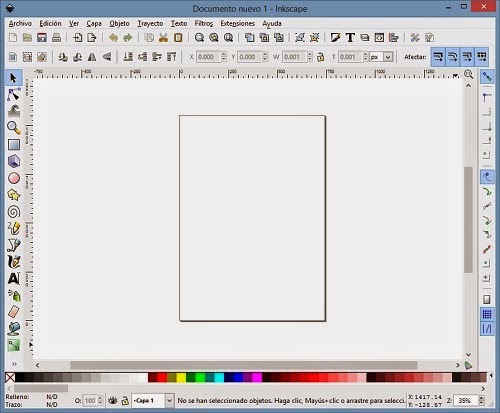
Task: Open the Edición menu
Action: 50,24
